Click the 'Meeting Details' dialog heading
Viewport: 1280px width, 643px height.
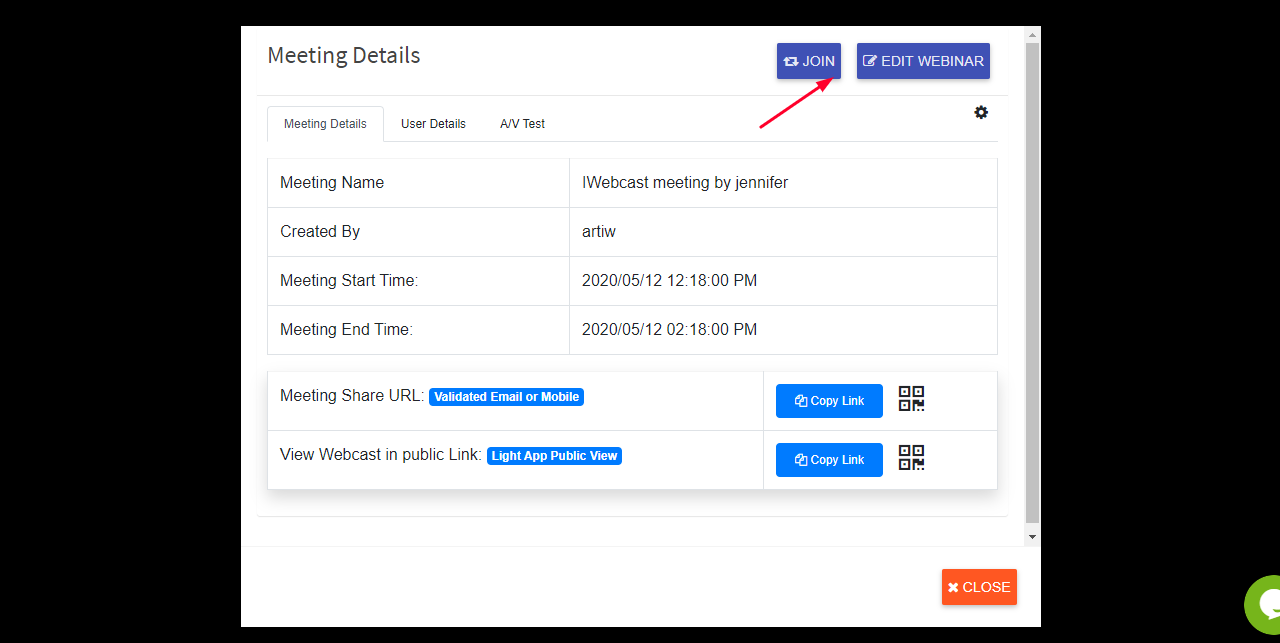[x=344, y=55]
